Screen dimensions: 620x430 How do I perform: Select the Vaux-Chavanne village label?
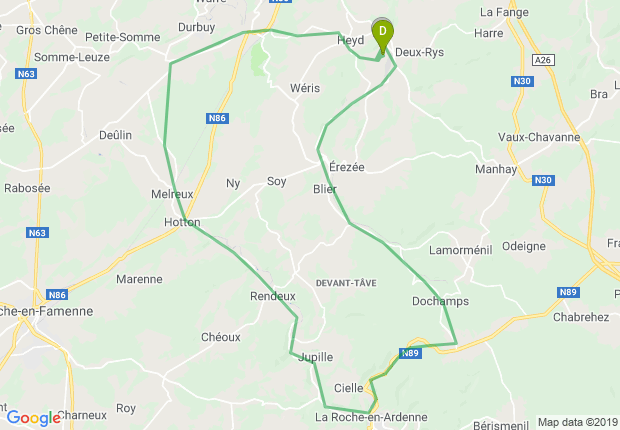coord(539,137)
